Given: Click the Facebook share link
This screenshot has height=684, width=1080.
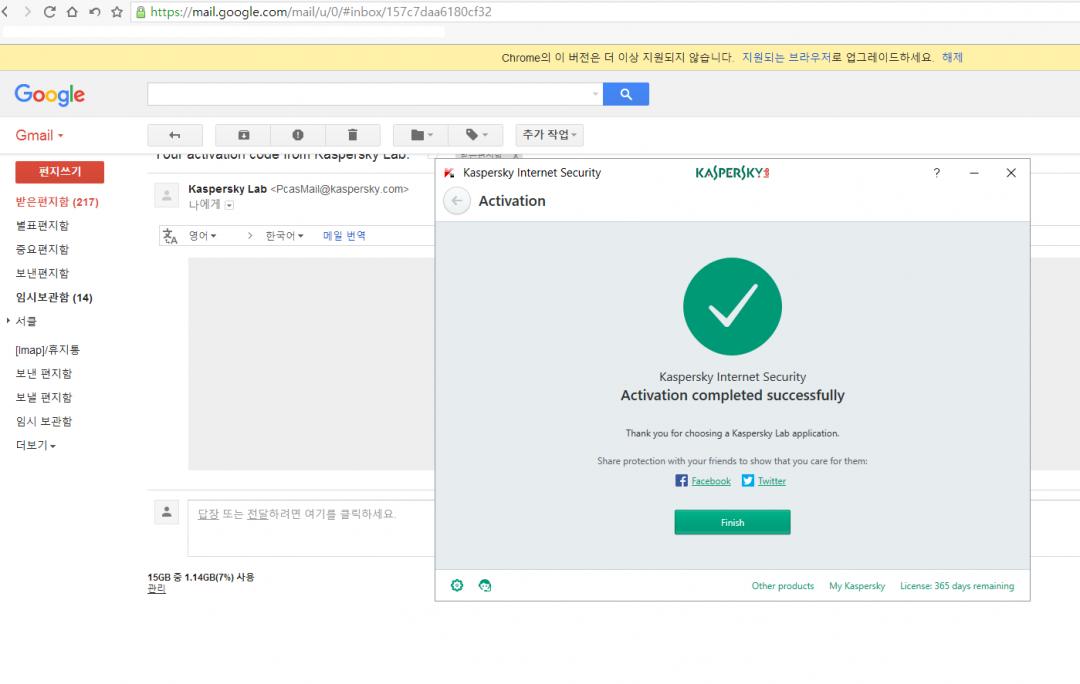Looking at the screenshot, I should (x=710, y=481).
